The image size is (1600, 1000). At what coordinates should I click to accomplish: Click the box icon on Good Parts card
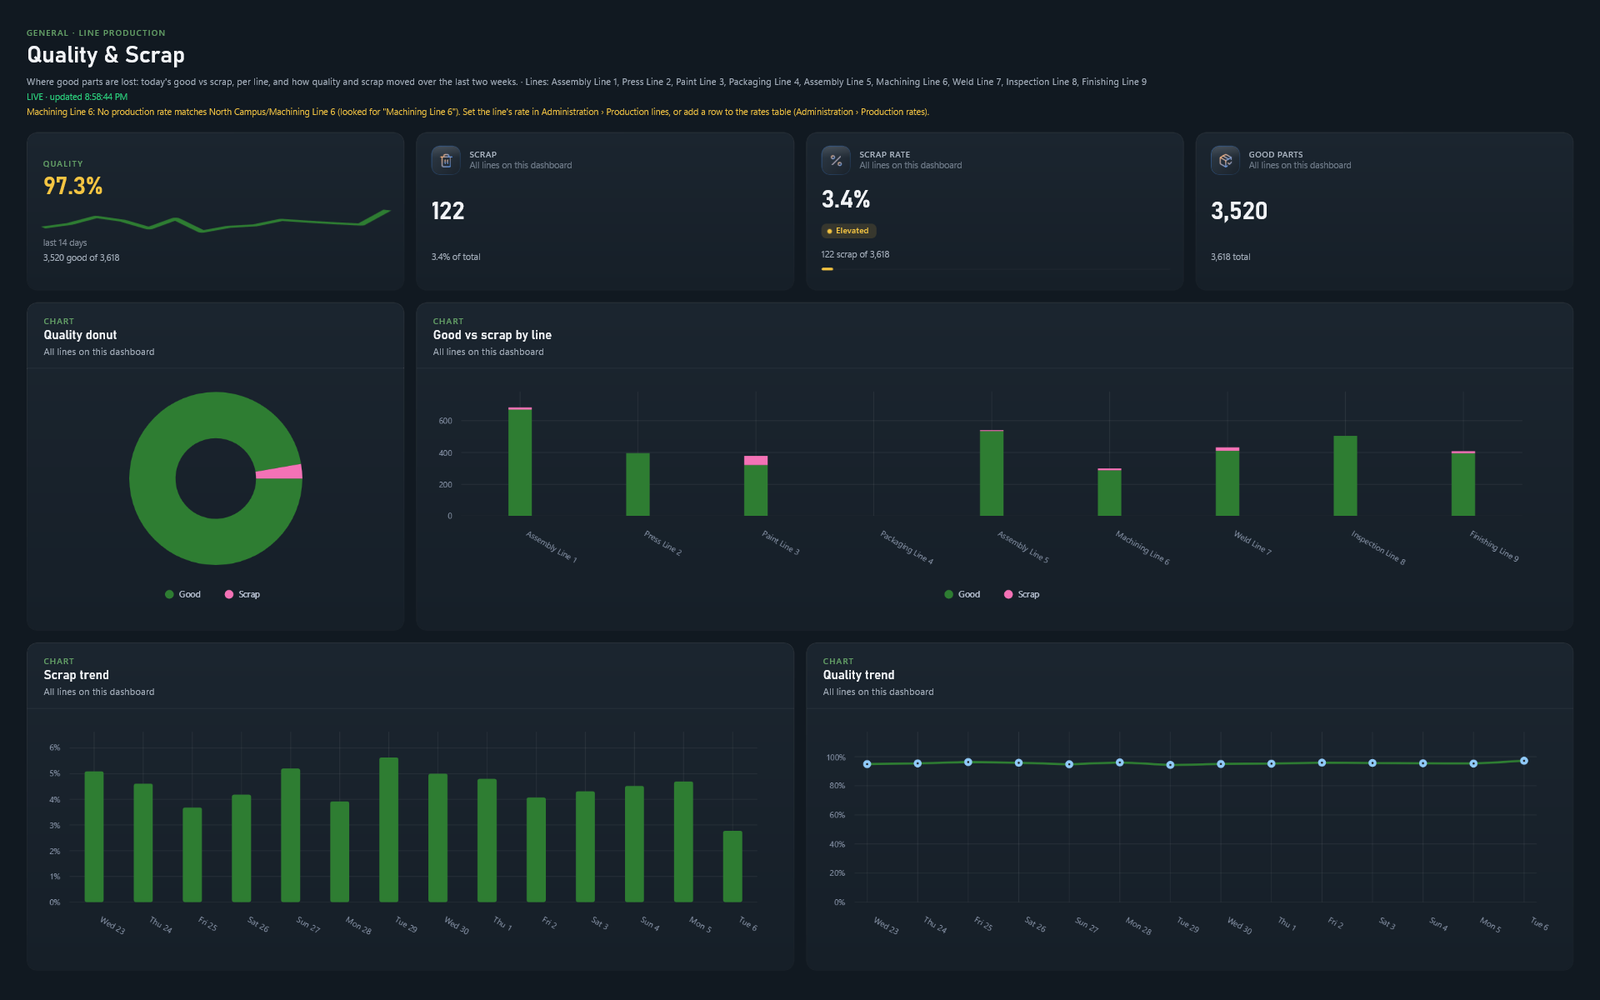(x=1225, y=160)
